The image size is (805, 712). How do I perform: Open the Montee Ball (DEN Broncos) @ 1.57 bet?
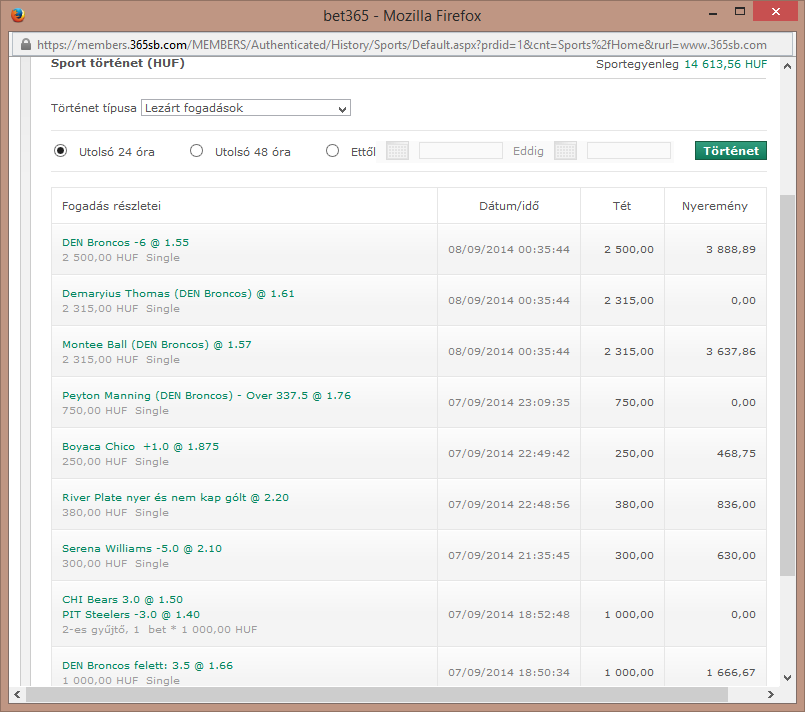[157, 344]
